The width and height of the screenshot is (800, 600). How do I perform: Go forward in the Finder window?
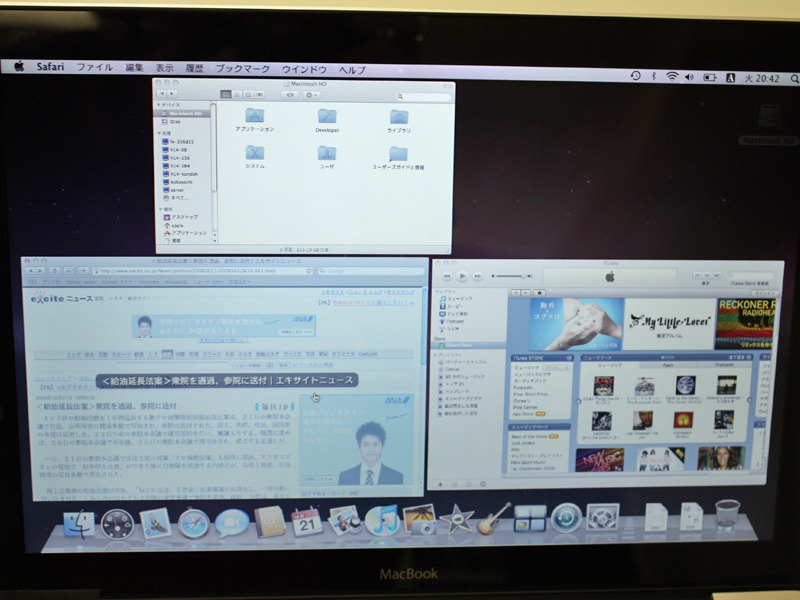[x=172, y=93]
